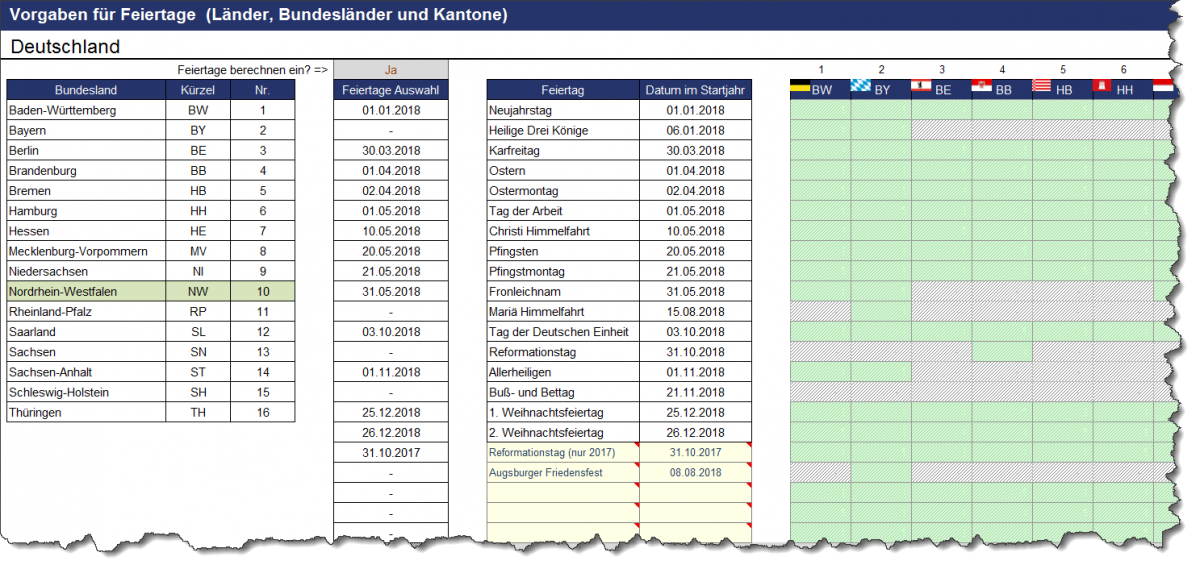Screen dimensions: 1200x569
Task: Select the '2. Weihnachtsfeiertag' cell
Action: pos(563,432)
